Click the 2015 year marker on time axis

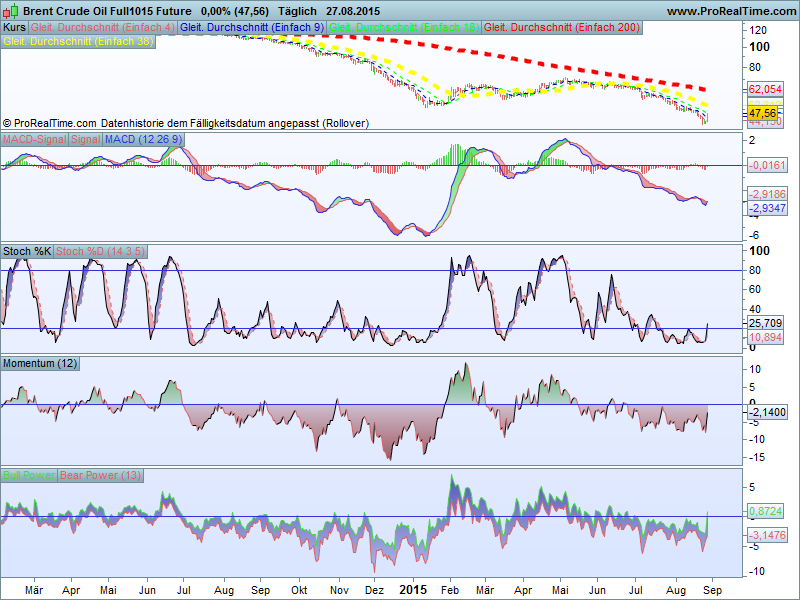tap(413, 590)
